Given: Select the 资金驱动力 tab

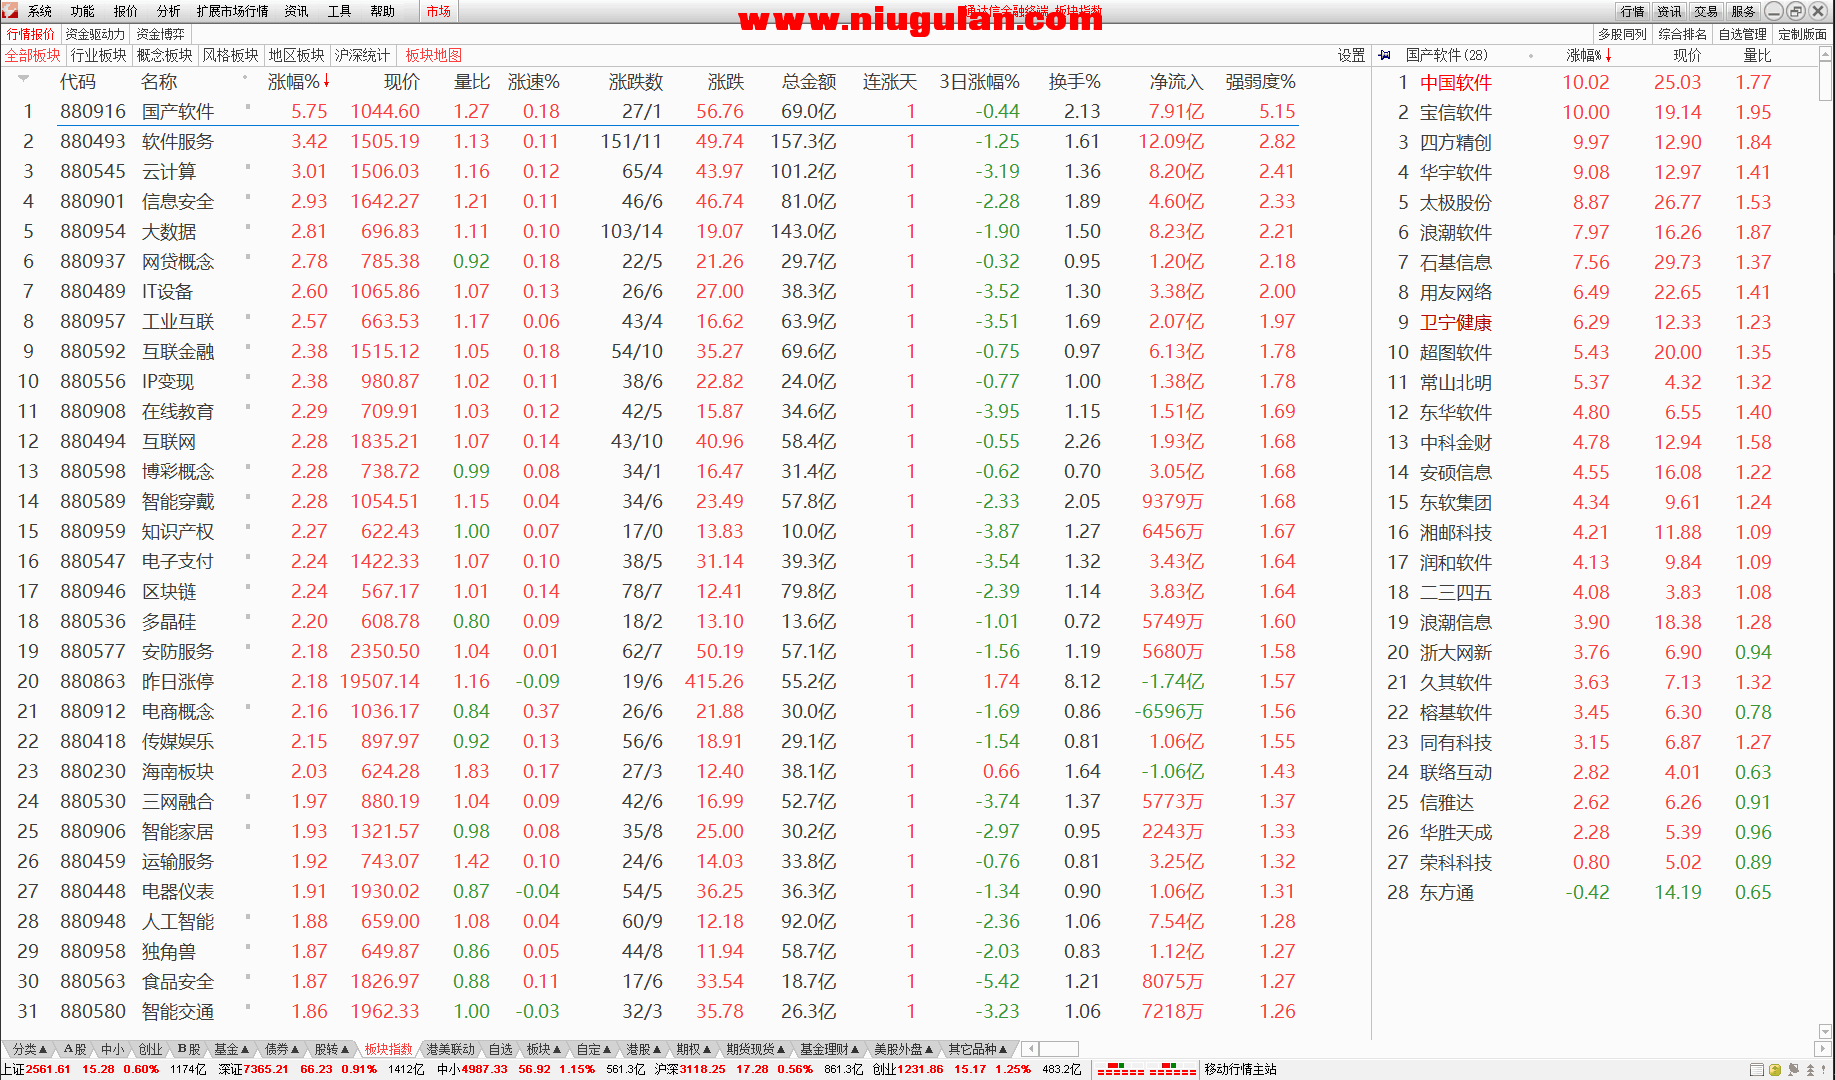Looking at the screenshot, I should [95, 34].
